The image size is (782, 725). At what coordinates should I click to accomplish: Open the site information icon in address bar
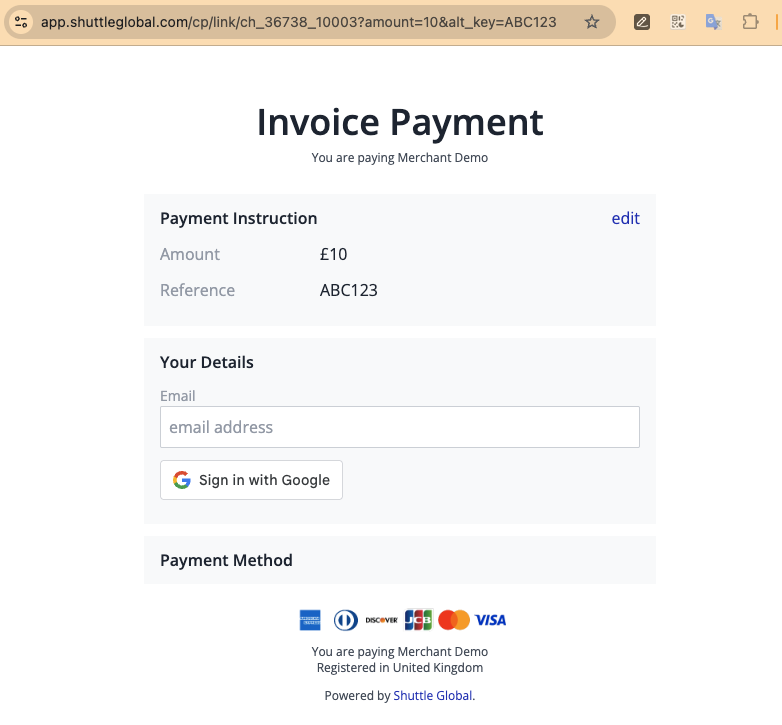(21, 22)
